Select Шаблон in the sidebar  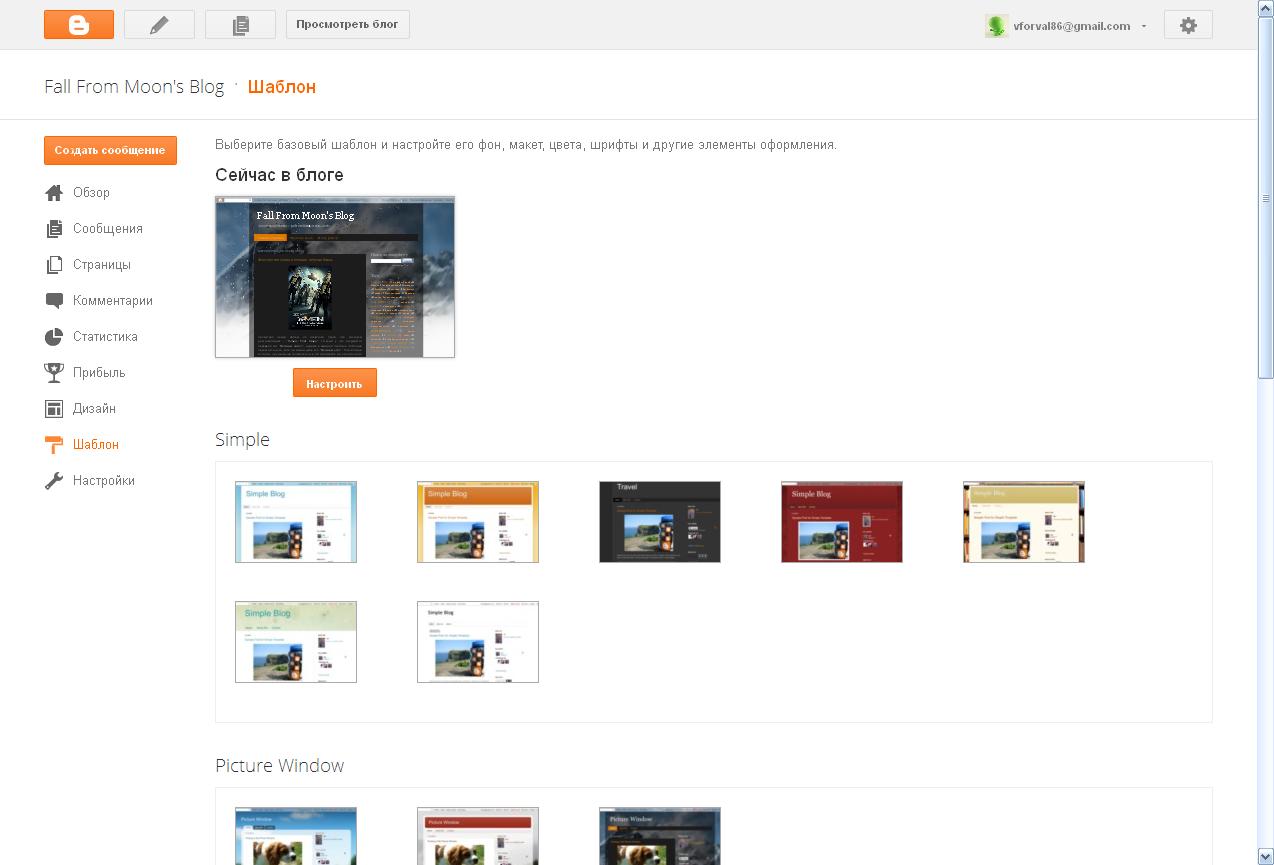(96, 444)
